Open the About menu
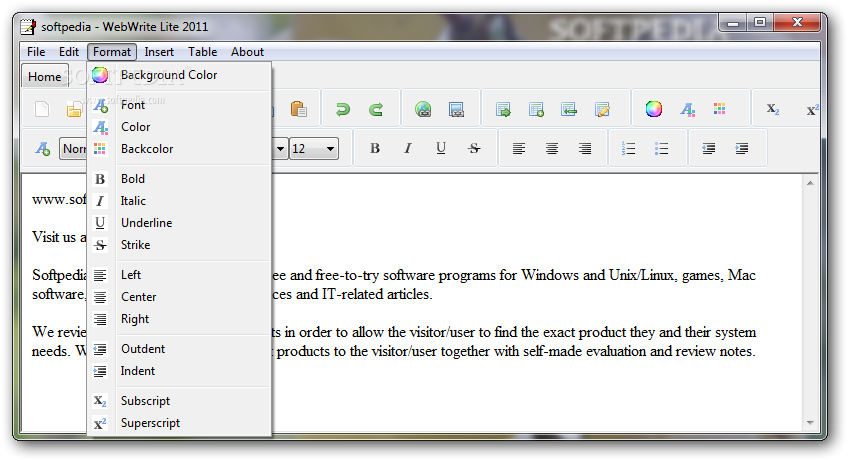The width and height of the screenshot is (848, 461). coord(248,52)
